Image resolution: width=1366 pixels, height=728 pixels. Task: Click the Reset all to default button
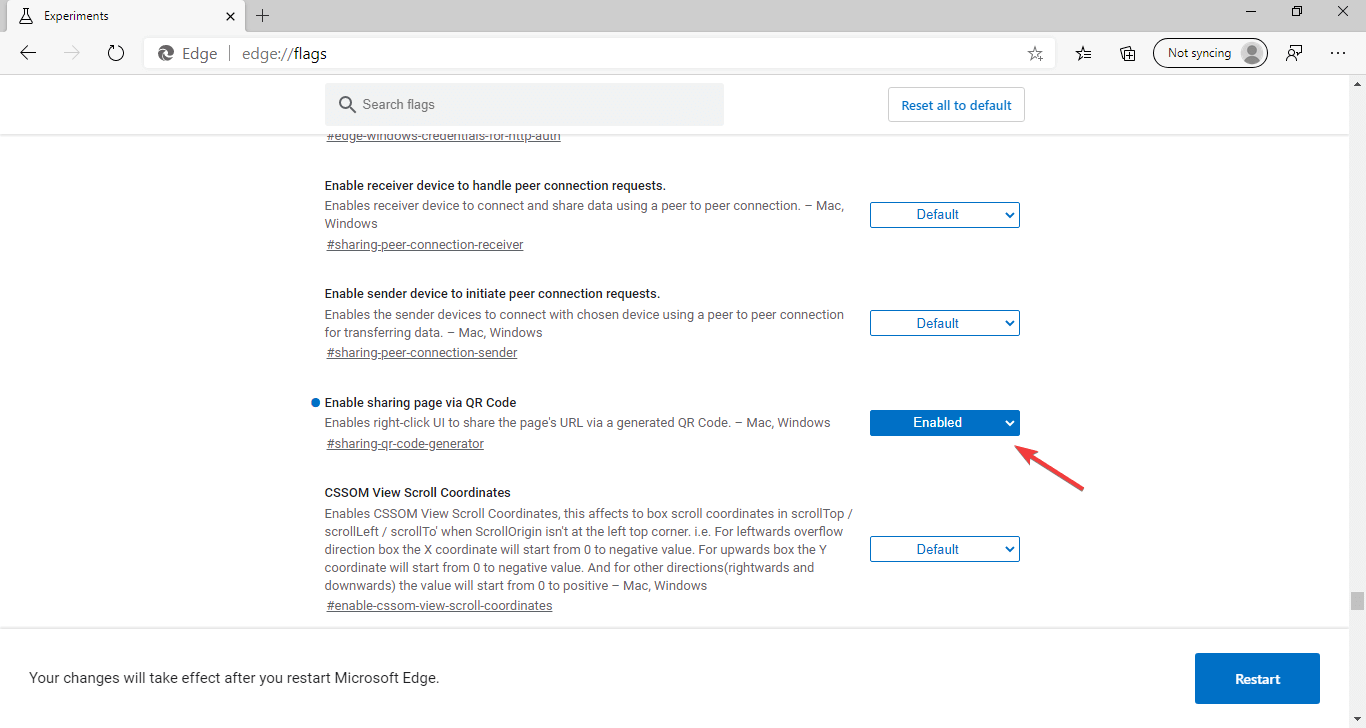point(955,104)
